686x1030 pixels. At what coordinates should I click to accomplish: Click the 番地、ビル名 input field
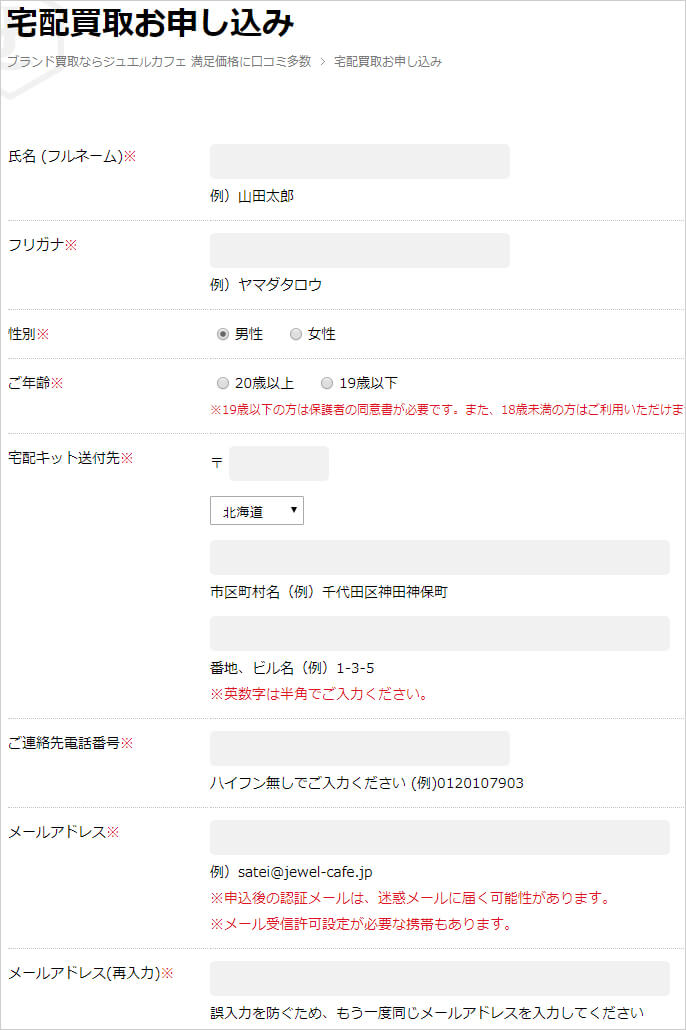coord(440,633)
